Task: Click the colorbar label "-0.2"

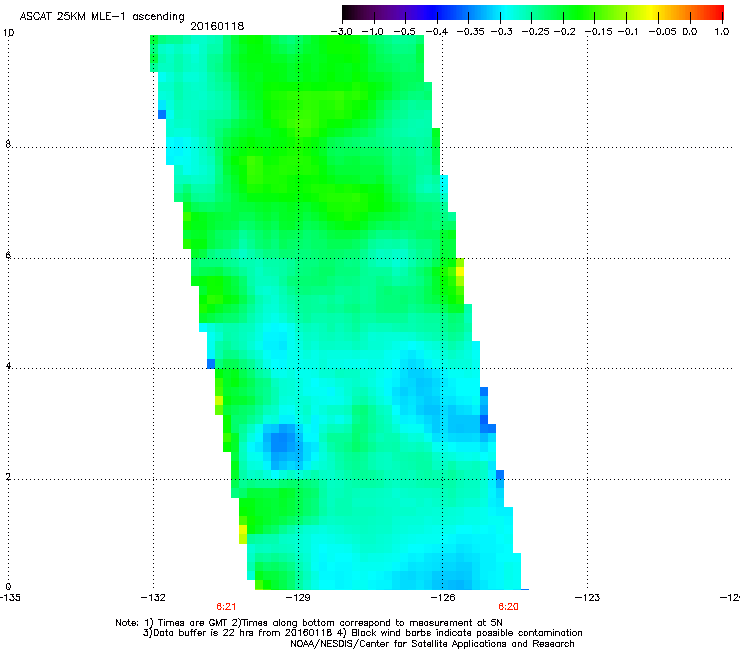Action: [564, 32]
